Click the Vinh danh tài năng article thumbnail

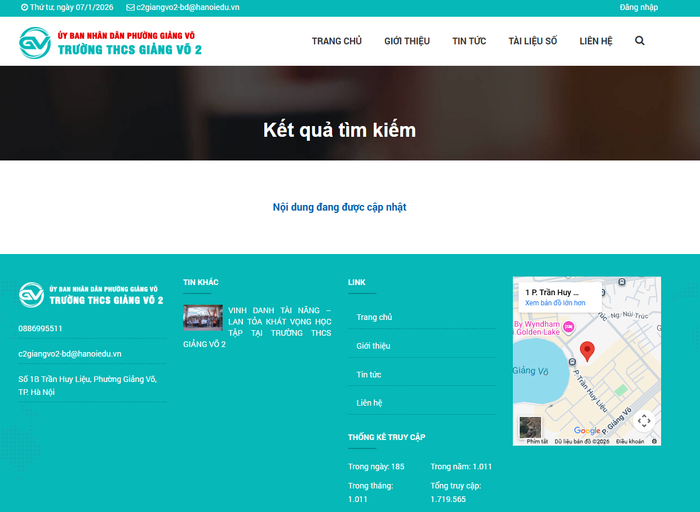(x=203, y=317)
